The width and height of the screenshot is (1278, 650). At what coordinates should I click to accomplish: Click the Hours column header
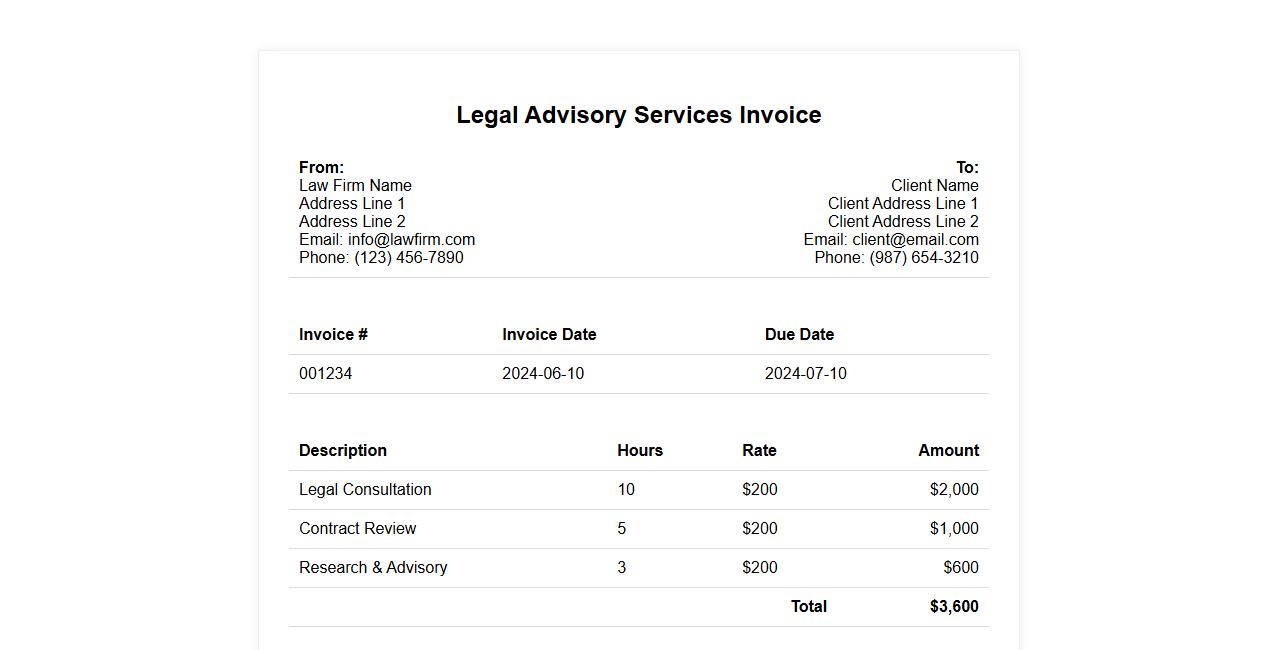640,451
